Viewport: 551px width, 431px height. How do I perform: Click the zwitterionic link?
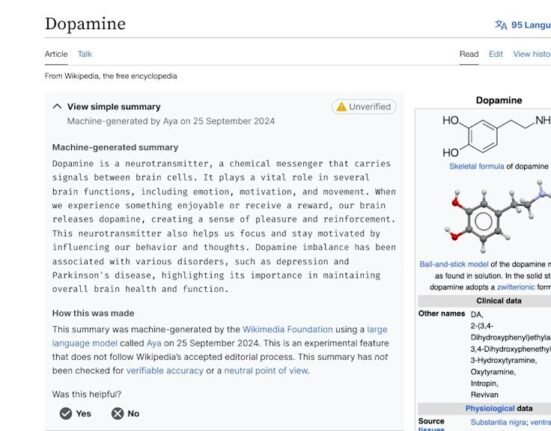tap(516, 287)
